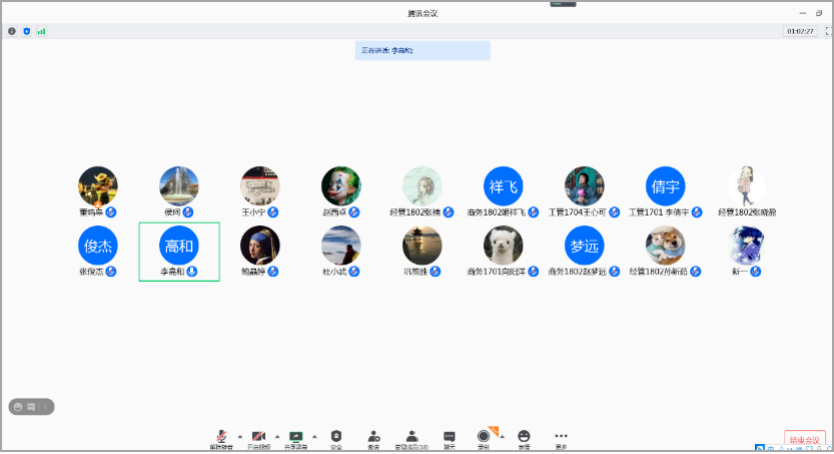
Task: Expand the share screen options arrow
Action: [x=314, y=436]
